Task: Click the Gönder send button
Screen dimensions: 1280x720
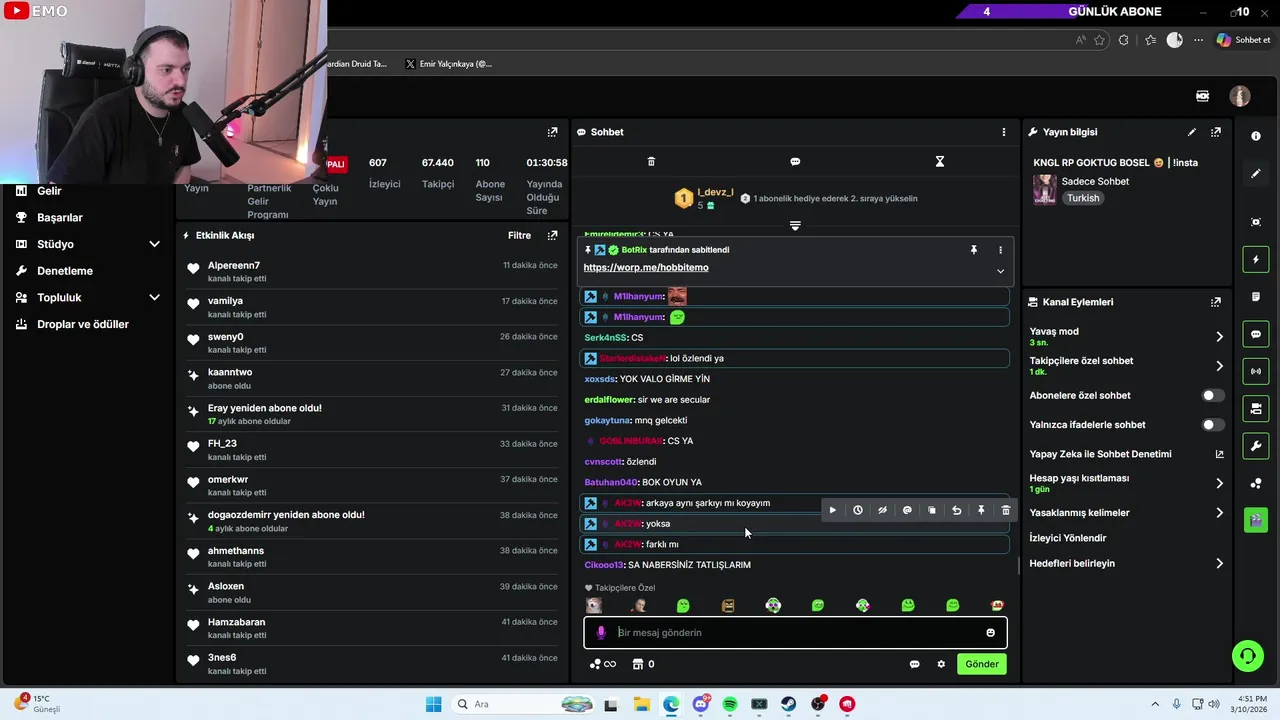Action: pos(981,664)
